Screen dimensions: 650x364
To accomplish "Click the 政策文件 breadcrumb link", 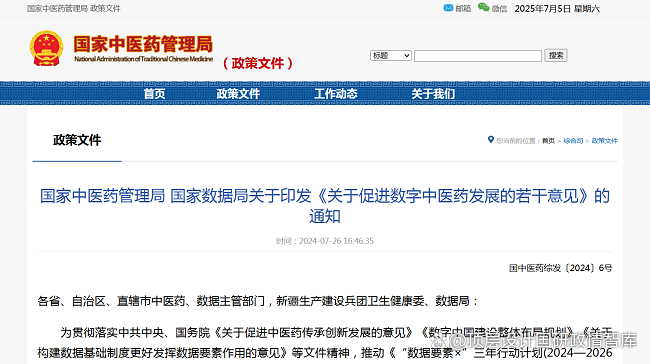I will point(604,141).
